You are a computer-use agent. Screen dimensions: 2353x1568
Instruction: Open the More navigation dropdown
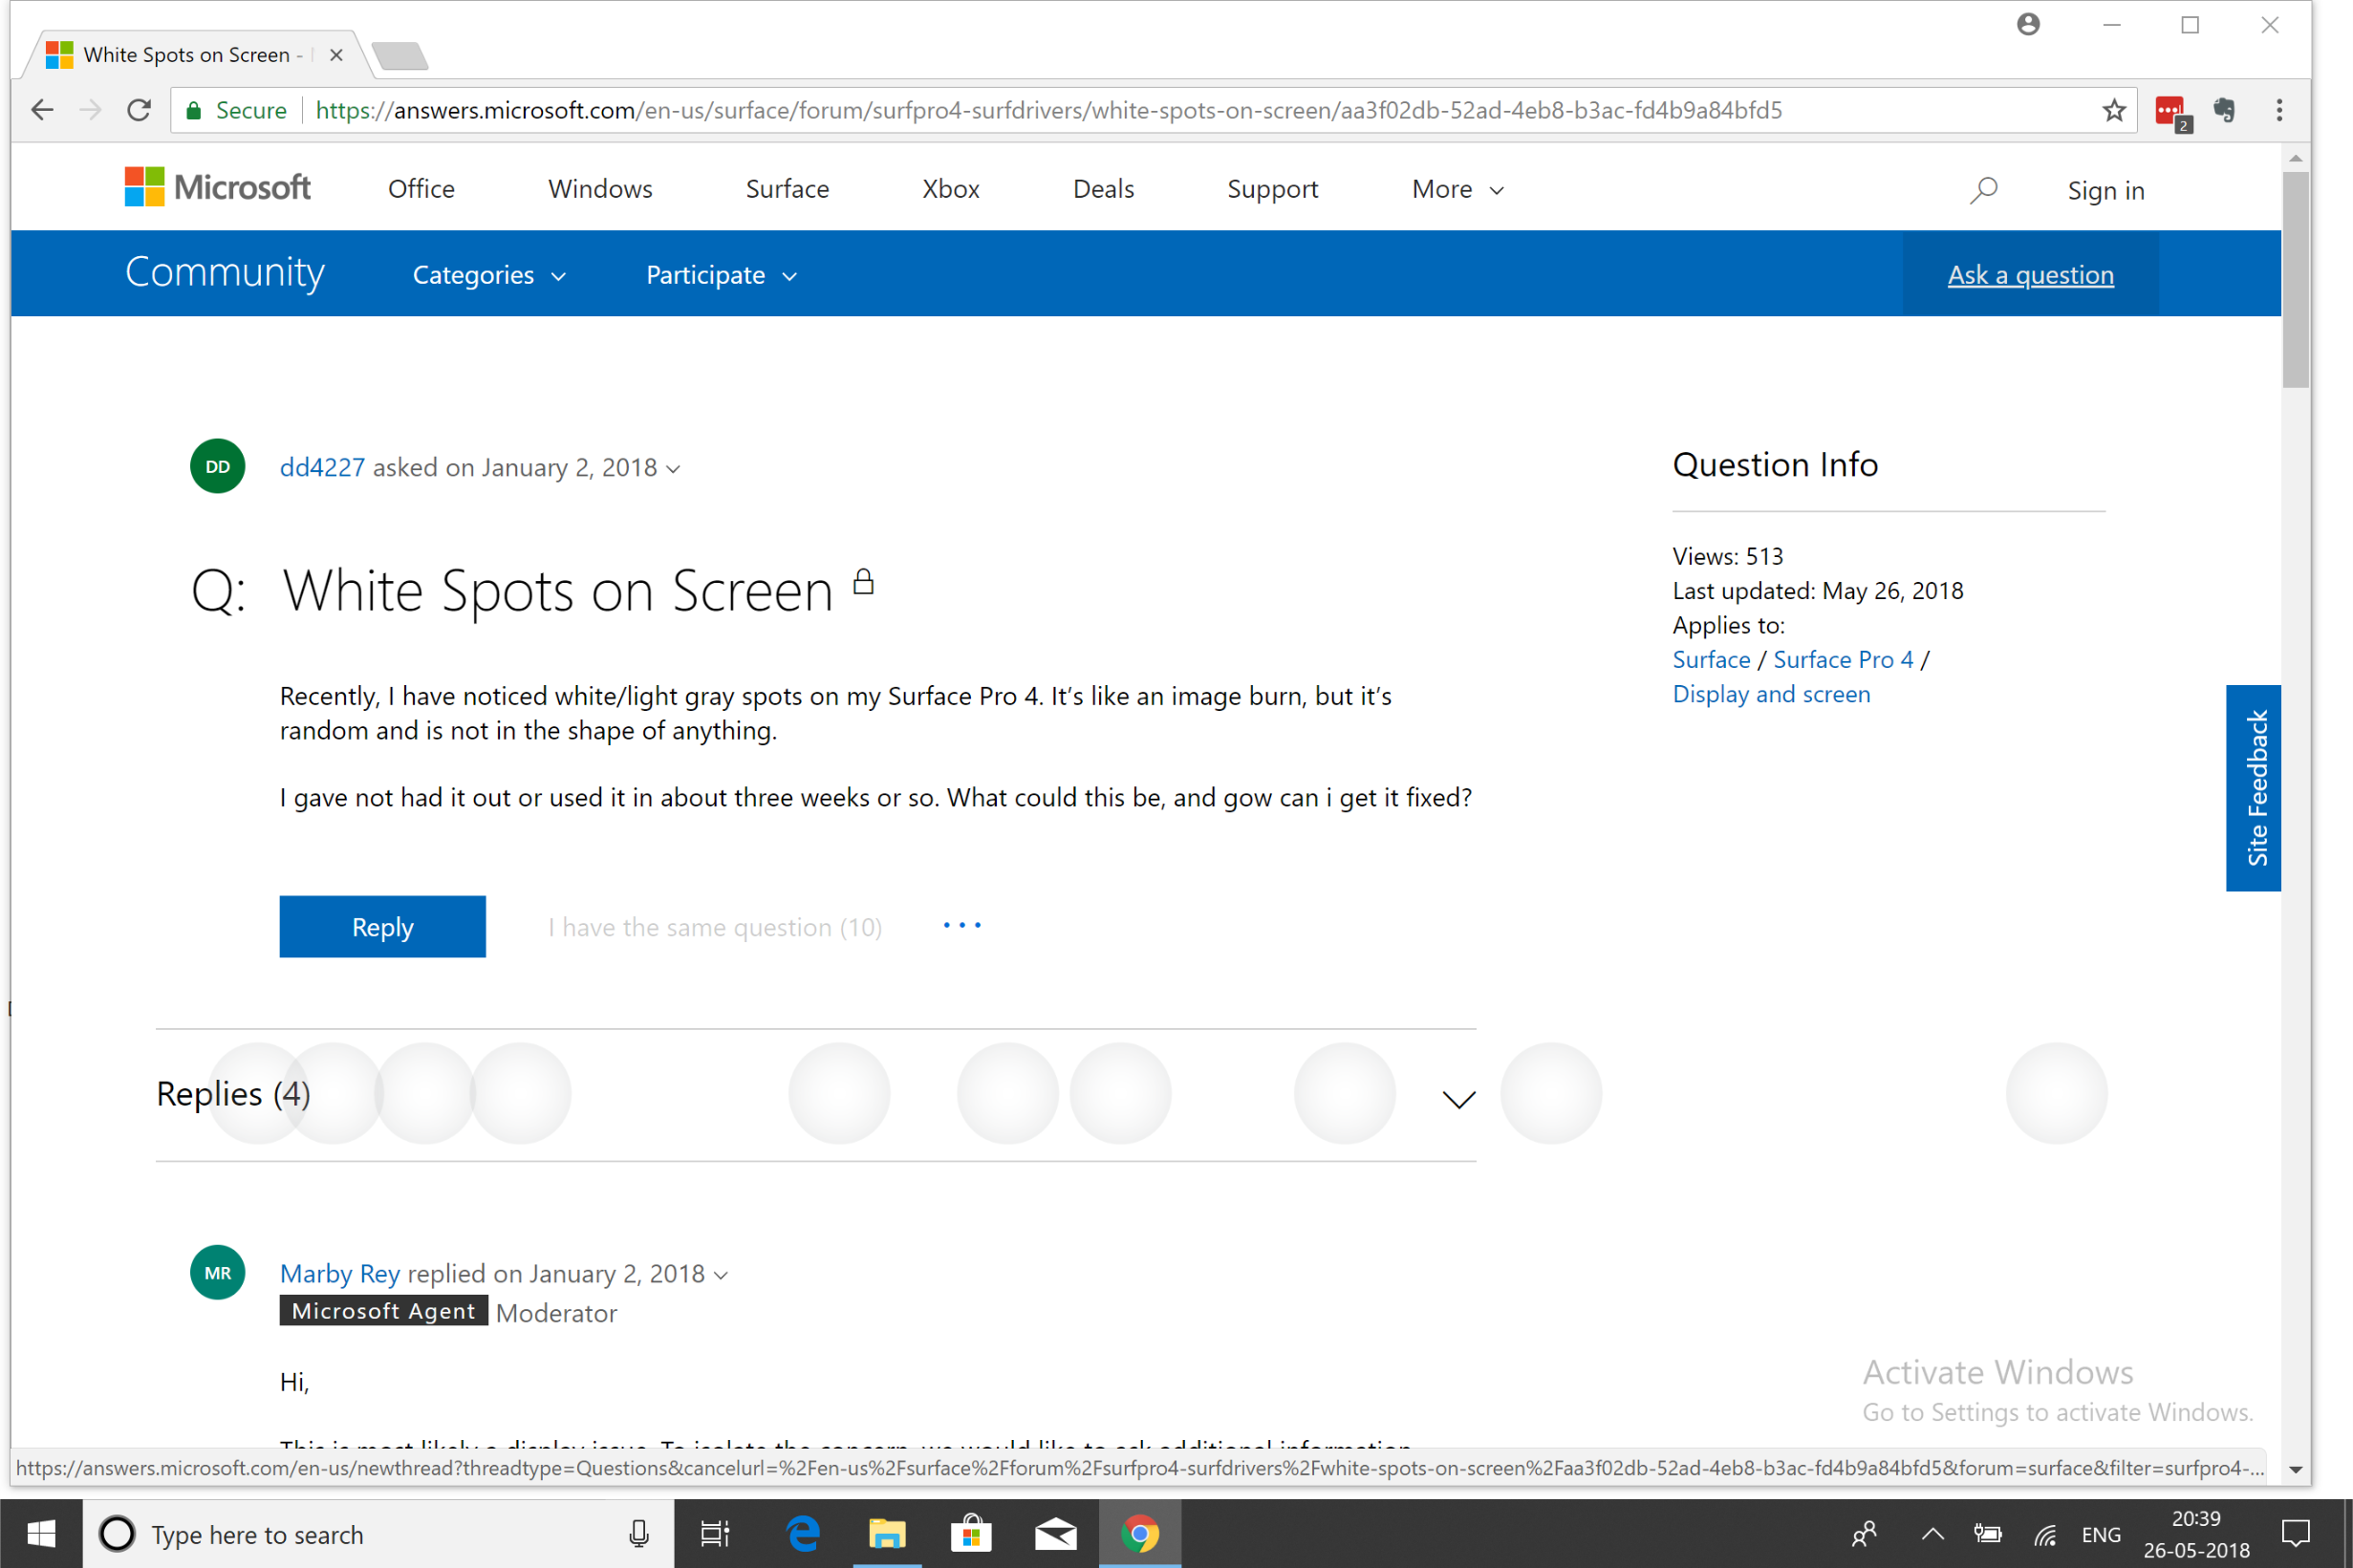coord(1457,189)
